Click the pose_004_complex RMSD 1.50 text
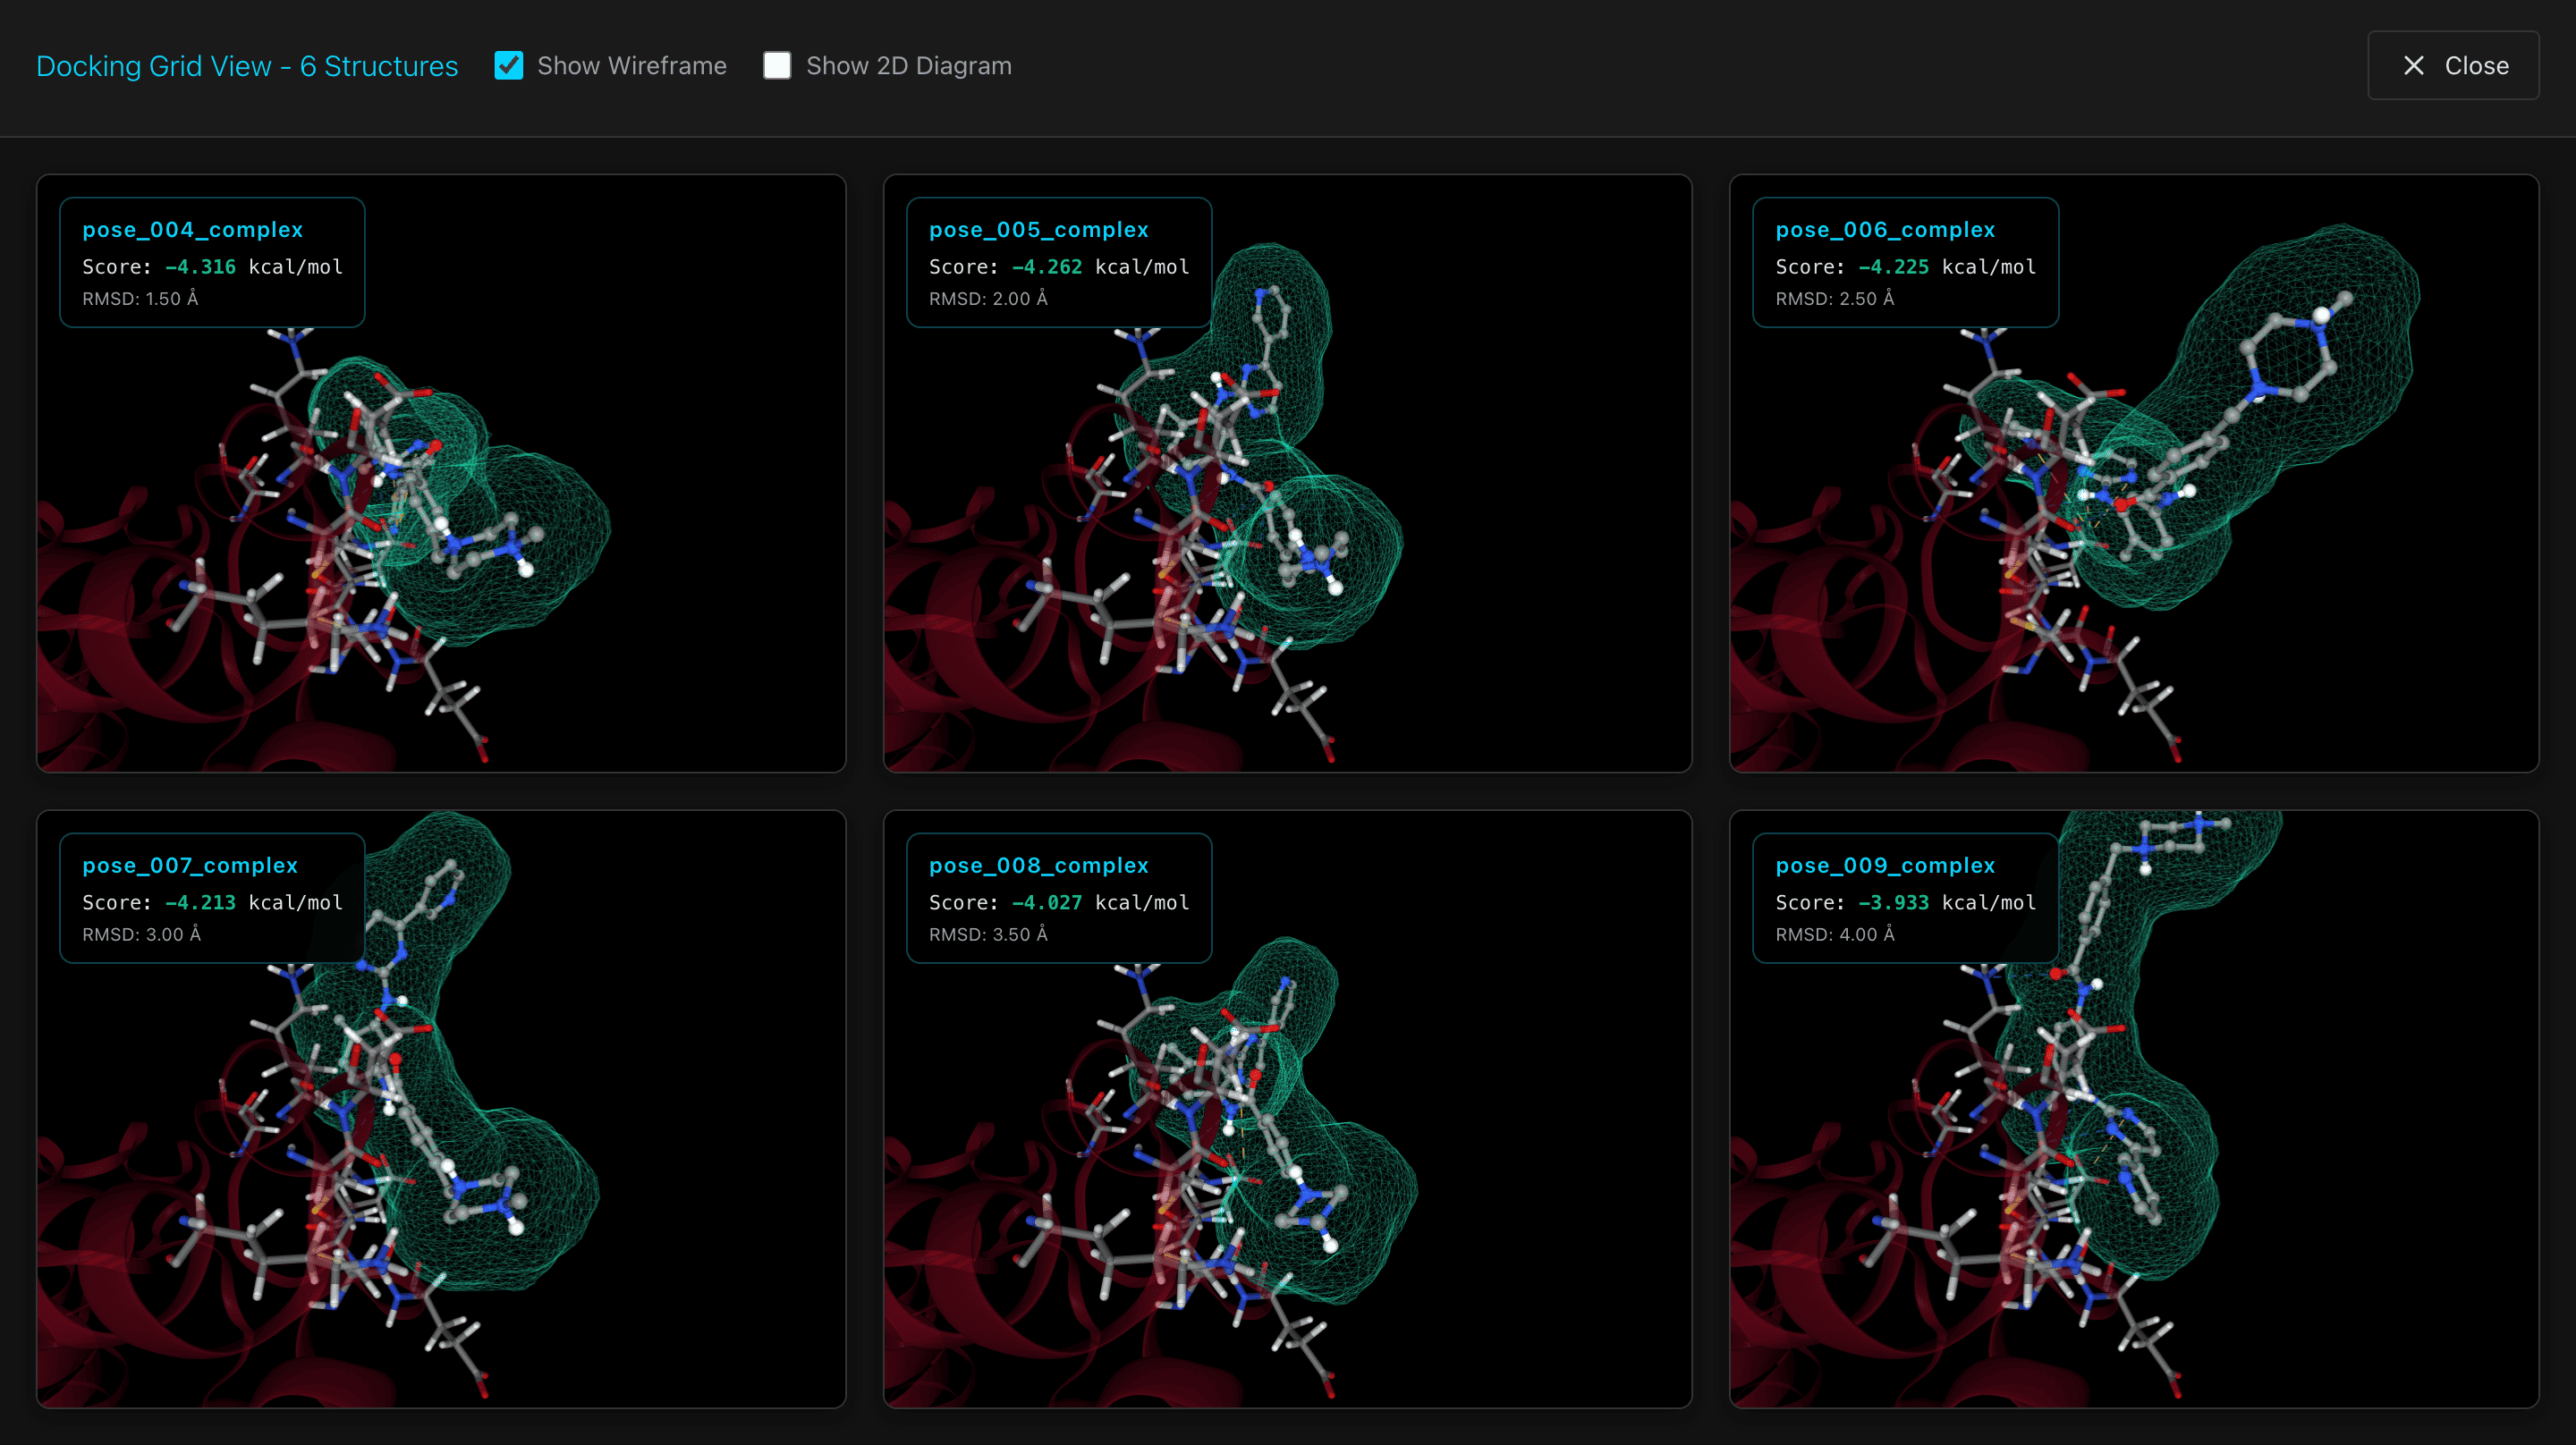 click(x=140, y=299)
